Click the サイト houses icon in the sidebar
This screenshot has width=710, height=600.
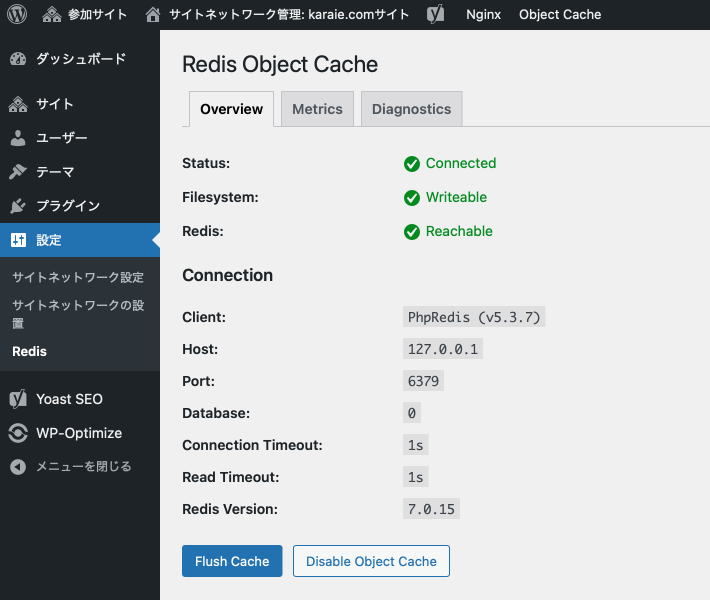coord(18,104)
